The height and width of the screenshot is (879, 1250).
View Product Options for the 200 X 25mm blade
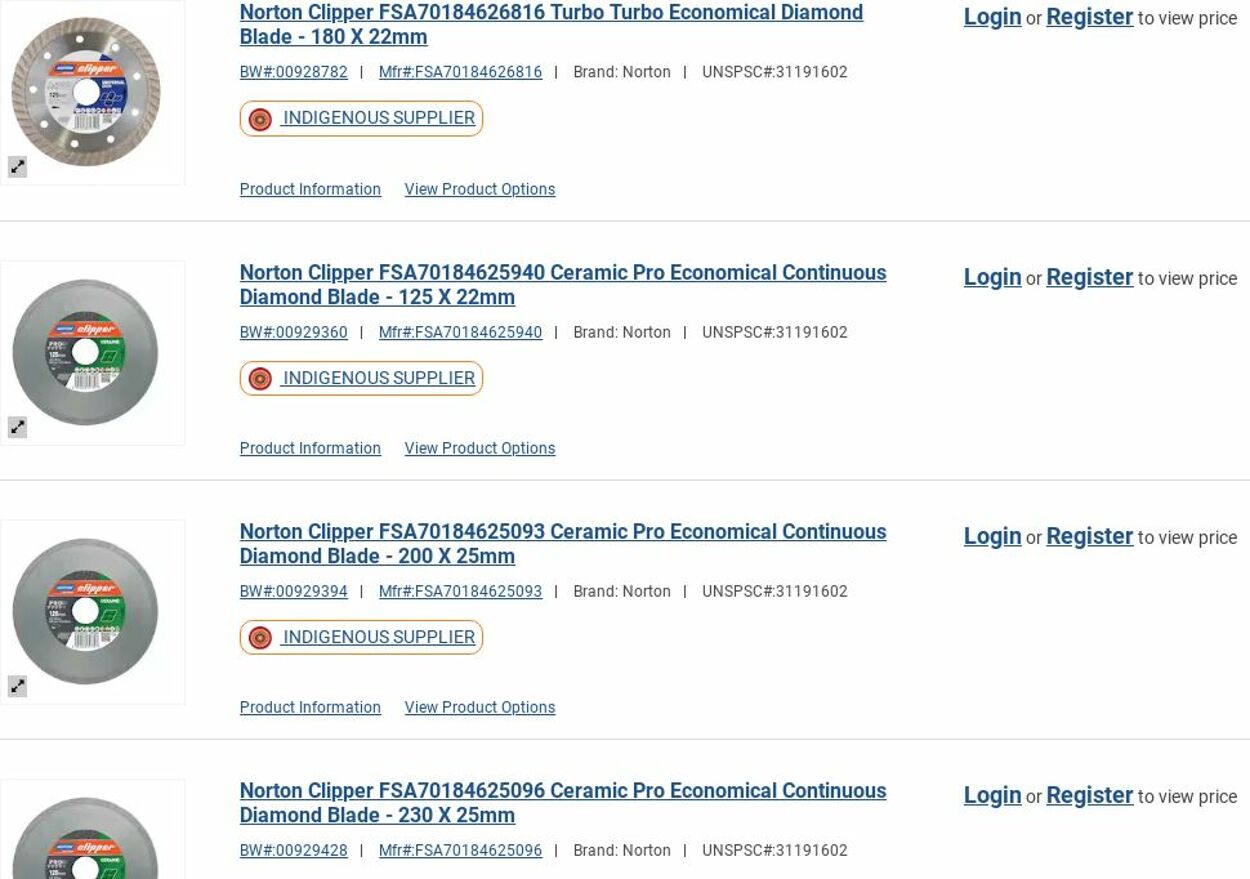[479, 707]
